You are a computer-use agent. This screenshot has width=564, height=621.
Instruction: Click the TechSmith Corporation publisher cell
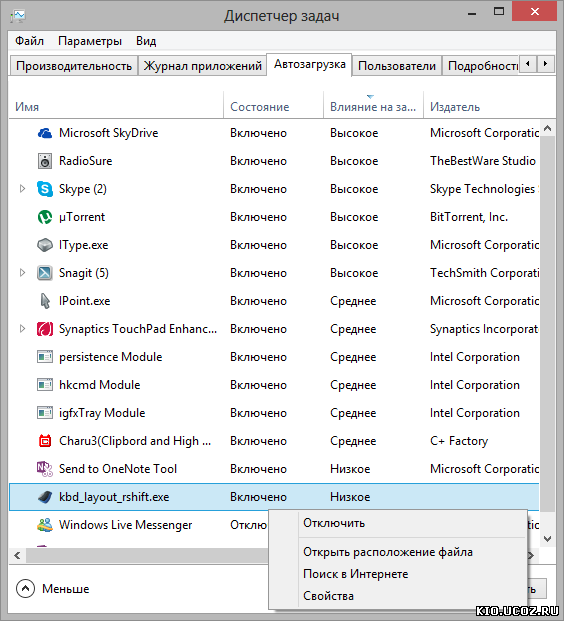pos(485,273)
